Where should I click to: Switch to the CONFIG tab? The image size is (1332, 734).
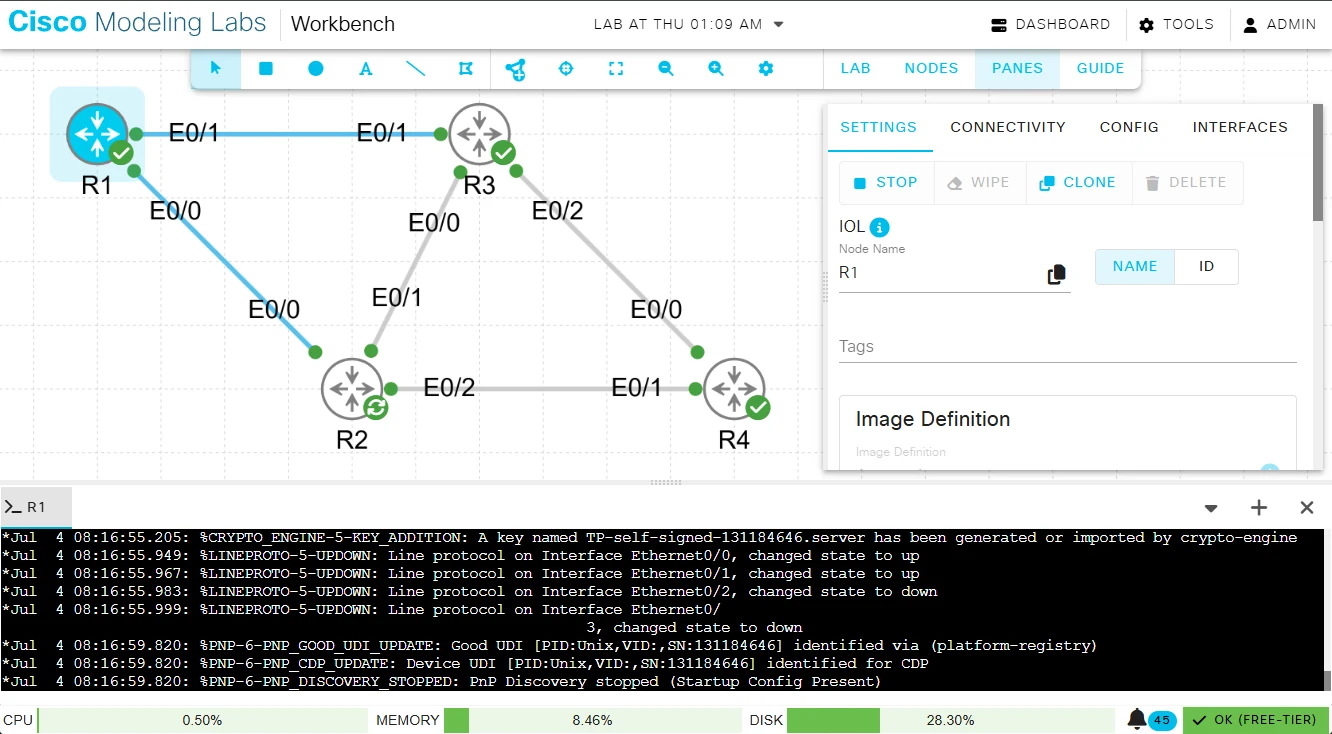pos(1129,128)
